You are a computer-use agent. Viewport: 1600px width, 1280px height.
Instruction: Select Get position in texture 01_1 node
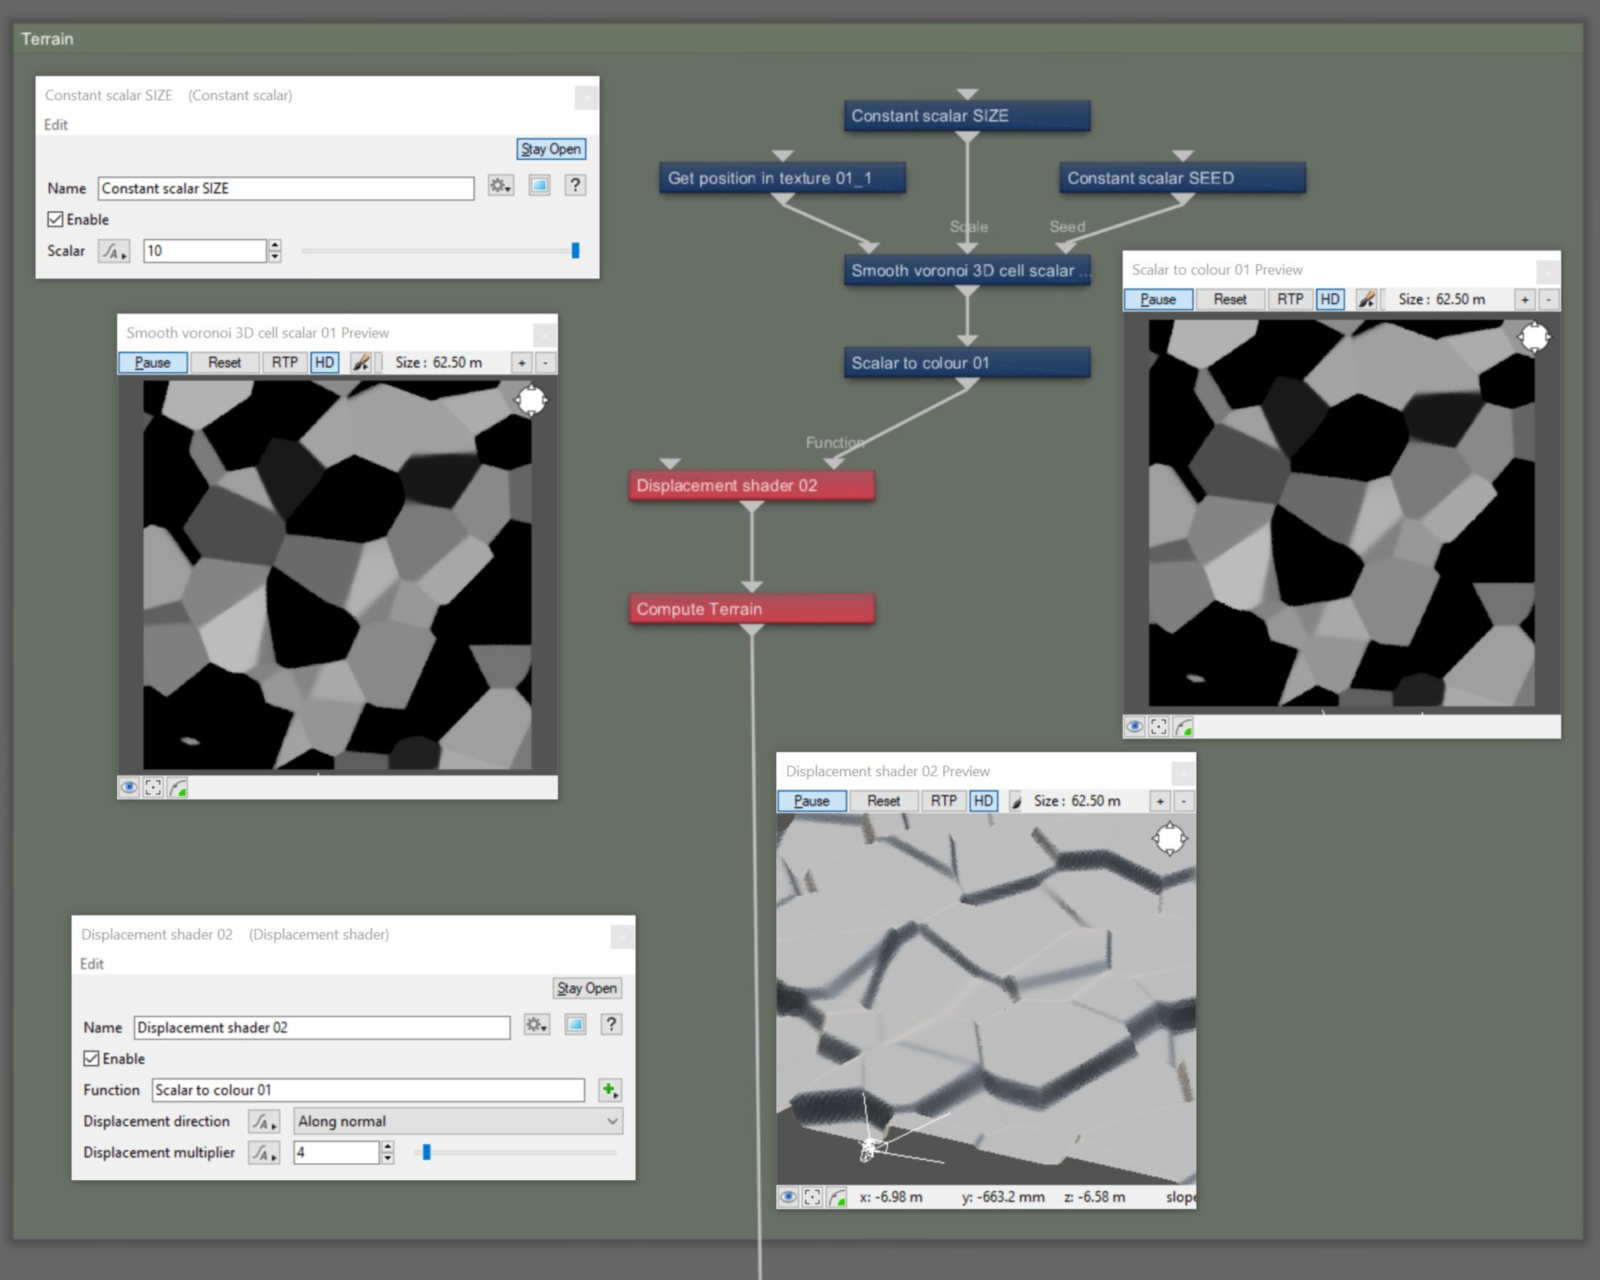coord(782,178)
